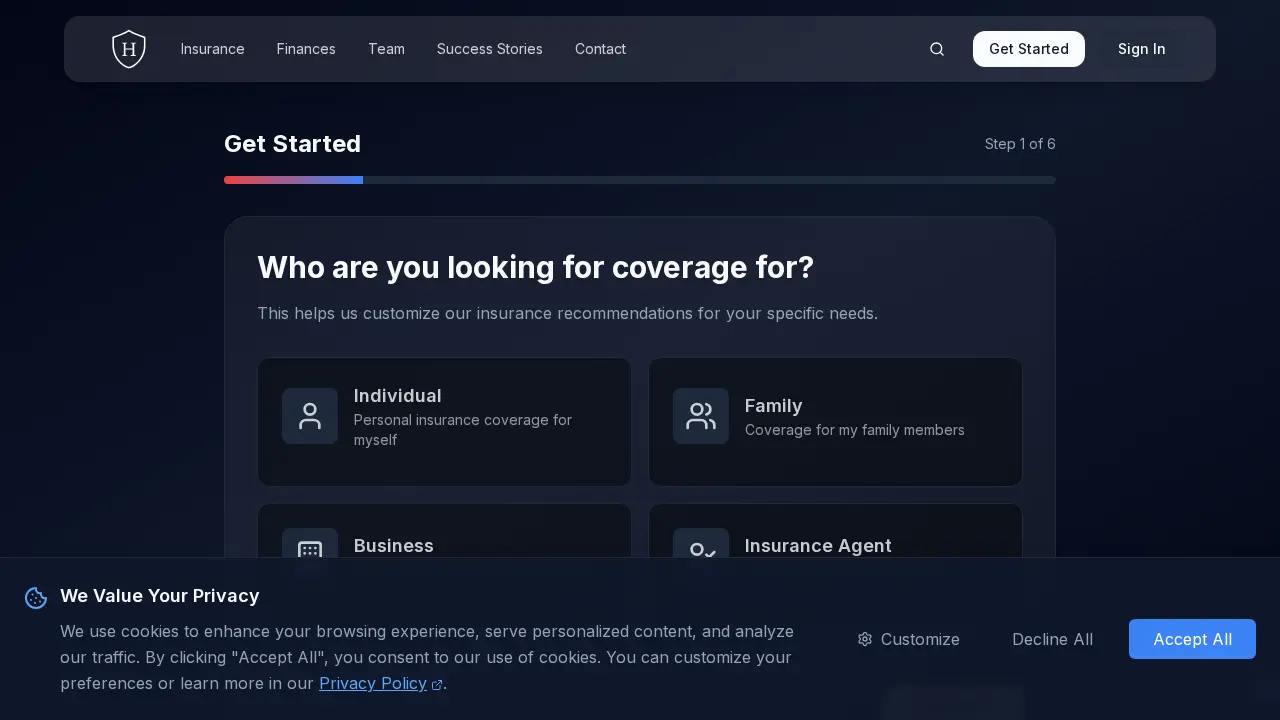This screenshot has width=1280, height=720.
Task: Open Success Stories in the navbar
Action: point(490,49)
